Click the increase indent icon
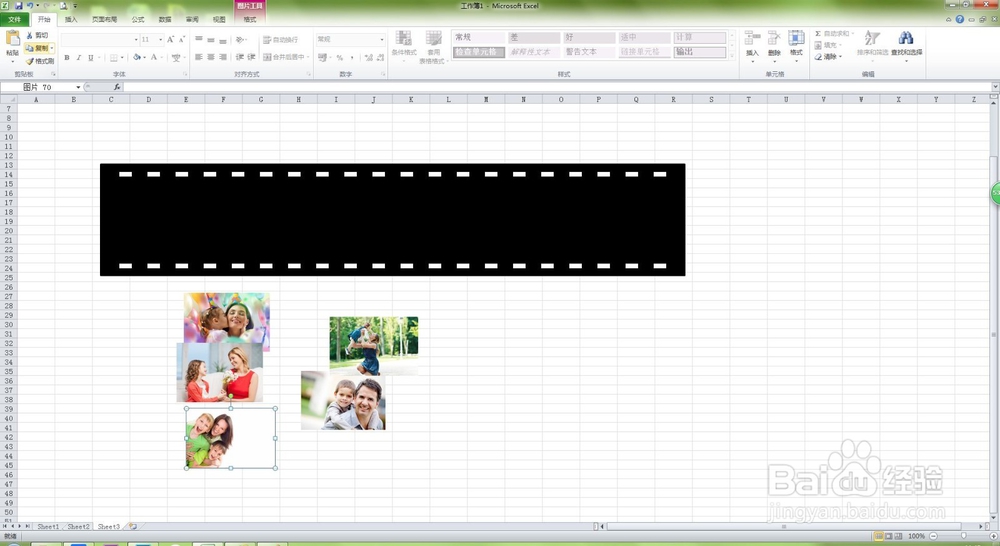1000x546 pixels. tap(251, 57)
